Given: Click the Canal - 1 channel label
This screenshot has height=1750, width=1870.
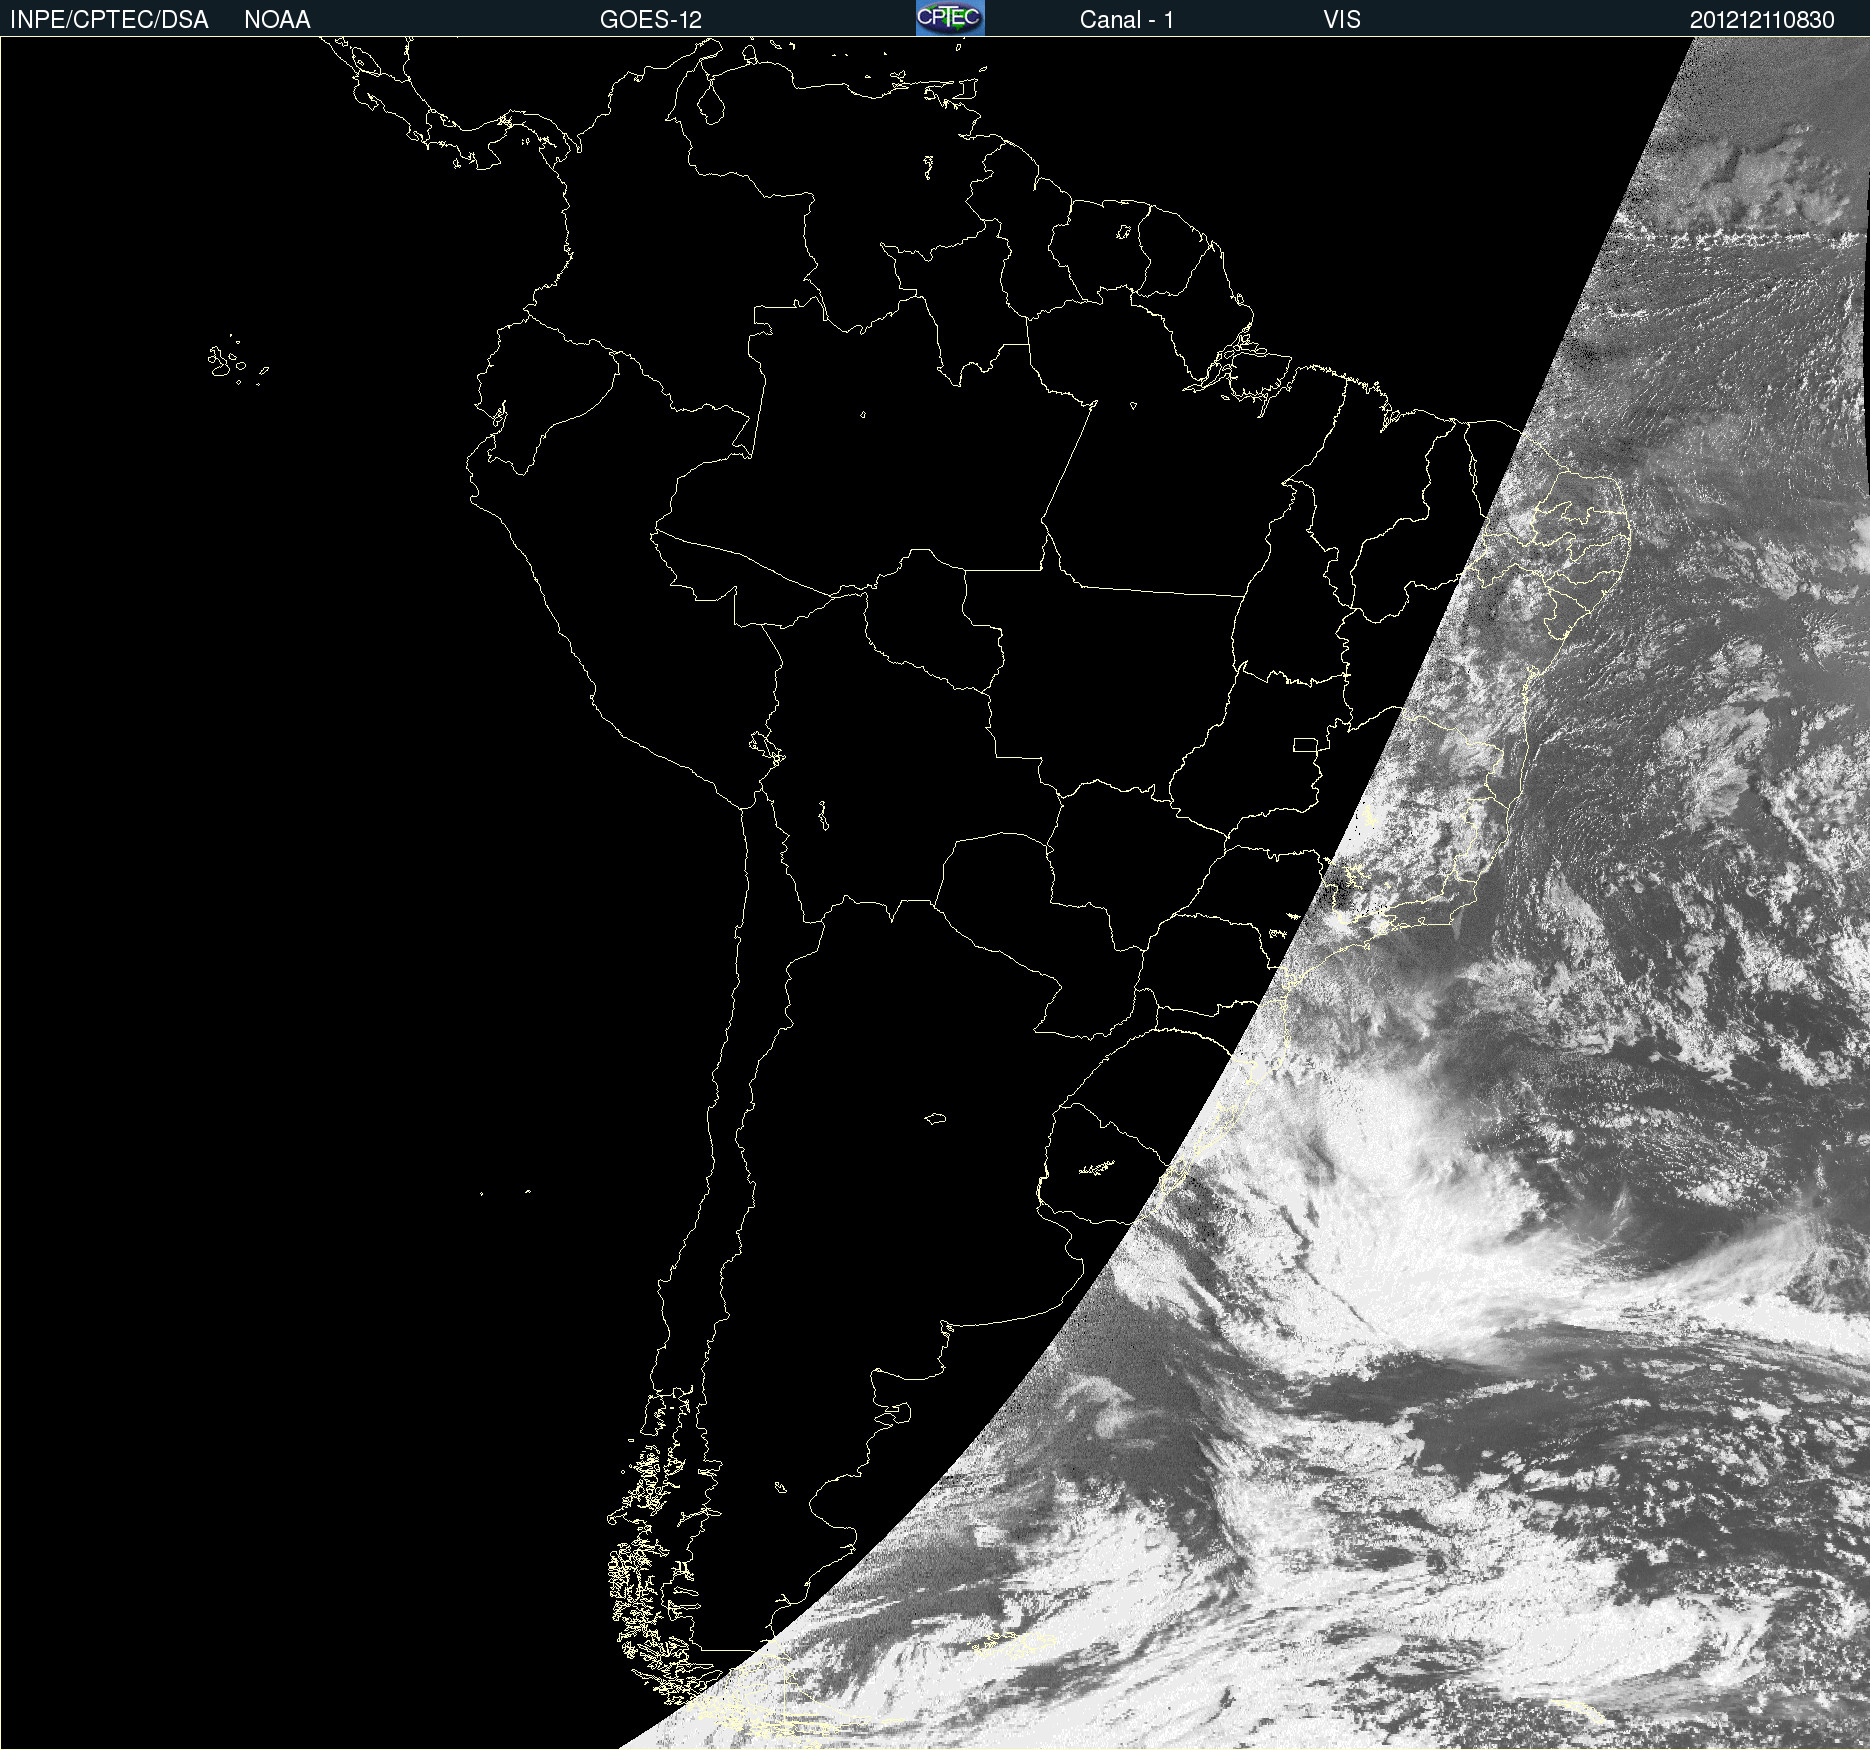Looking at the screenshot, I should point(1127,20).
